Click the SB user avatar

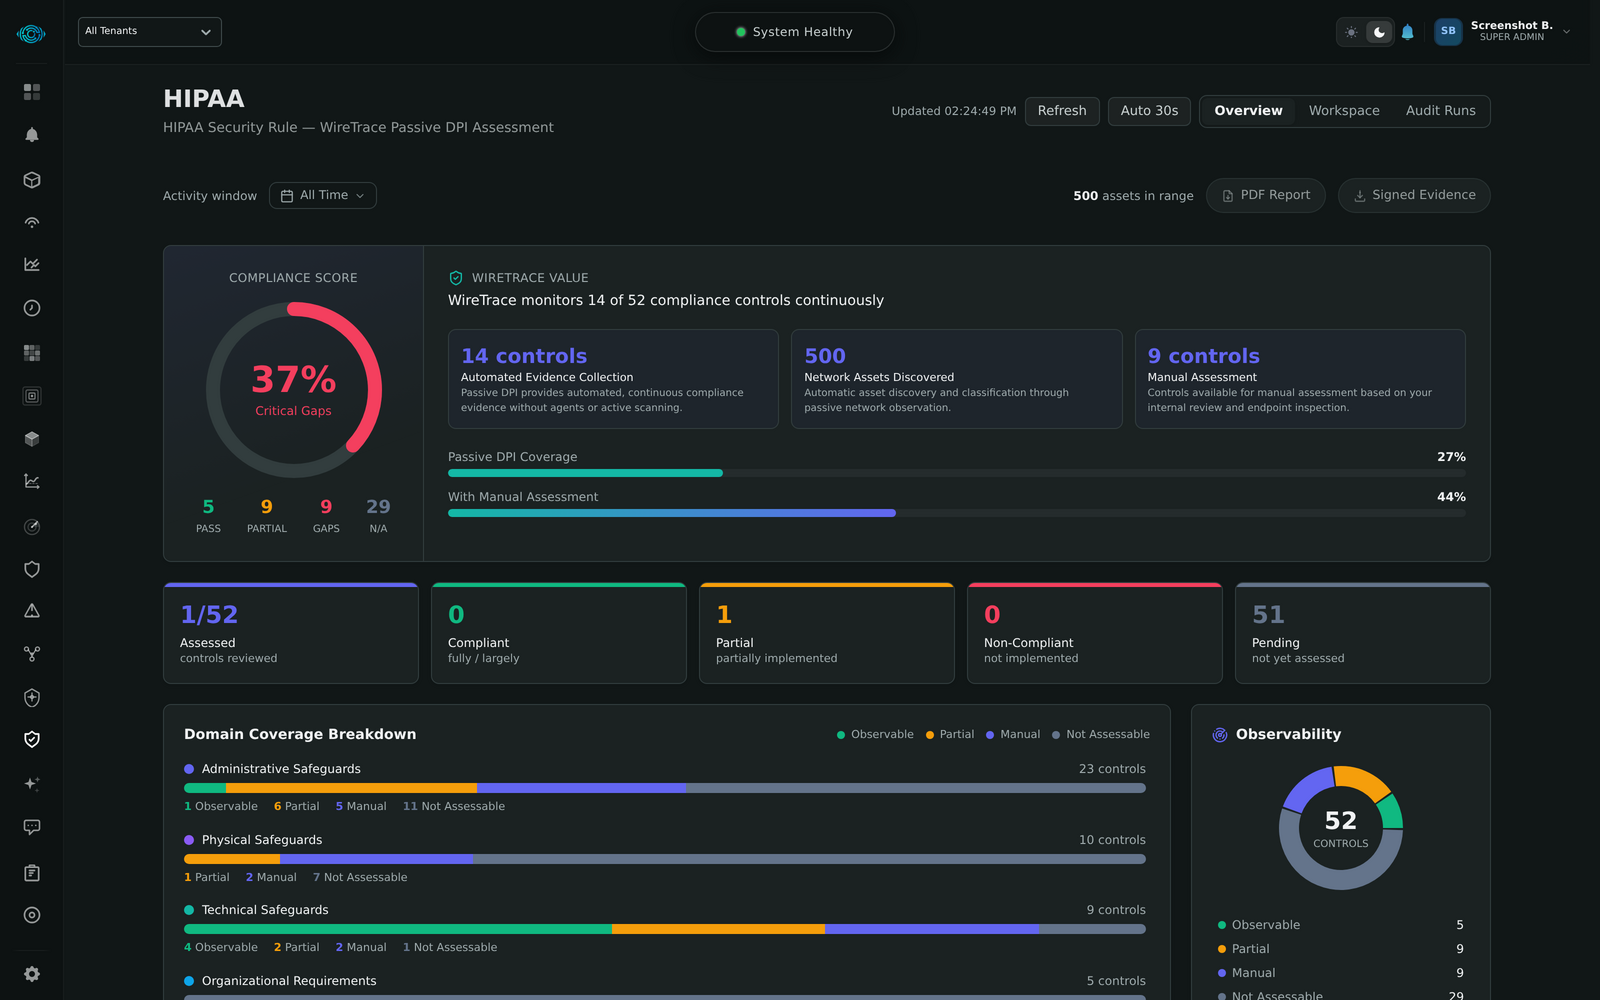[1448, 31]
